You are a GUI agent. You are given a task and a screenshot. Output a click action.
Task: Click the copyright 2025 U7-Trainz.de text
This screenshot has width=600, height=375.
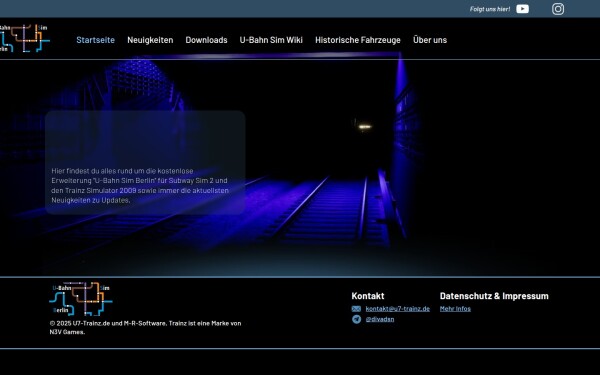145,328
